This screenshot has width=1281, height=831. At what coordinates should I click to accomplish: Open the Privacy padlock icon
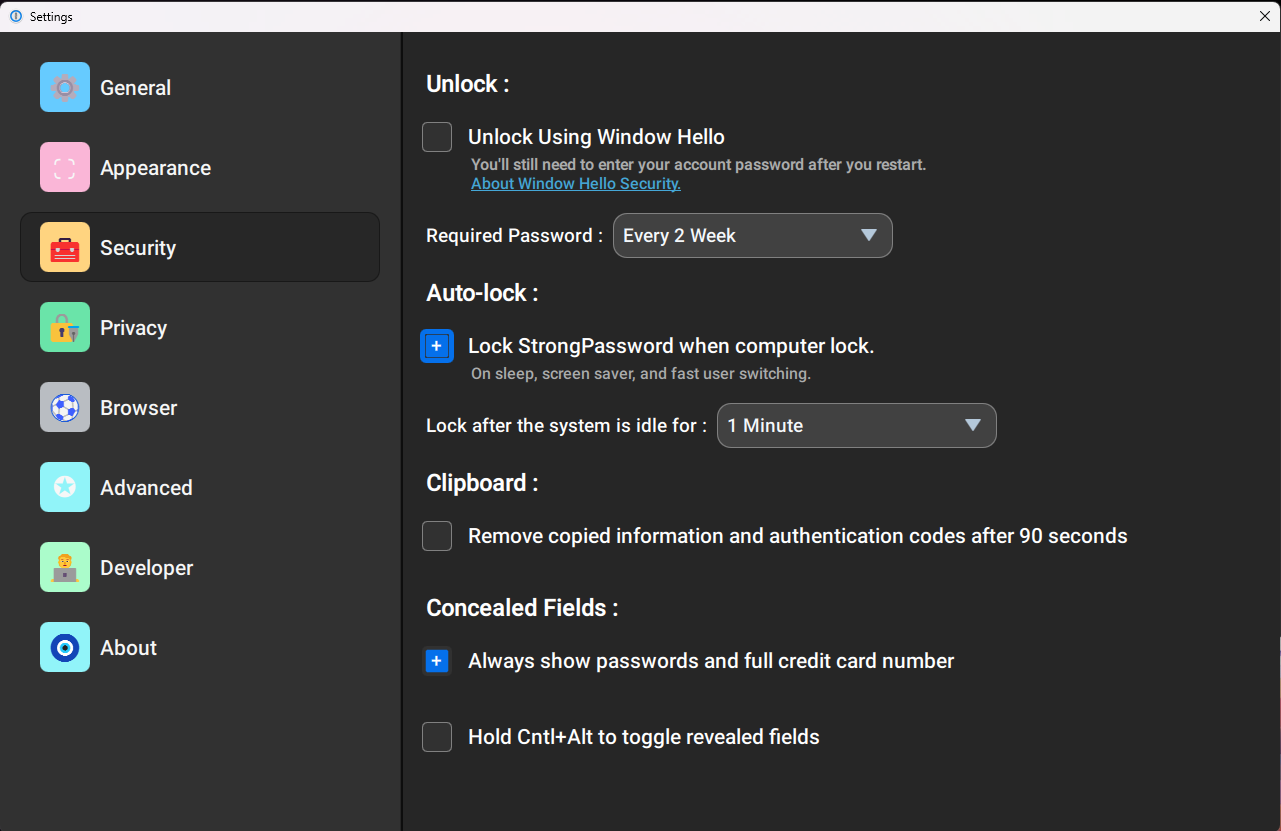coord(65,327)
